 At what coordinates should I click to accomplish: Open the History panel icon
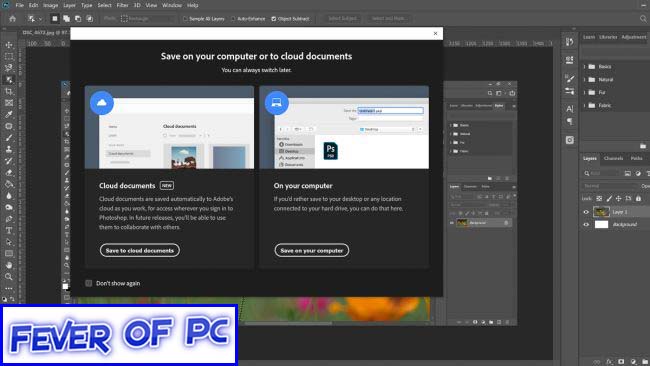point(570,42)
